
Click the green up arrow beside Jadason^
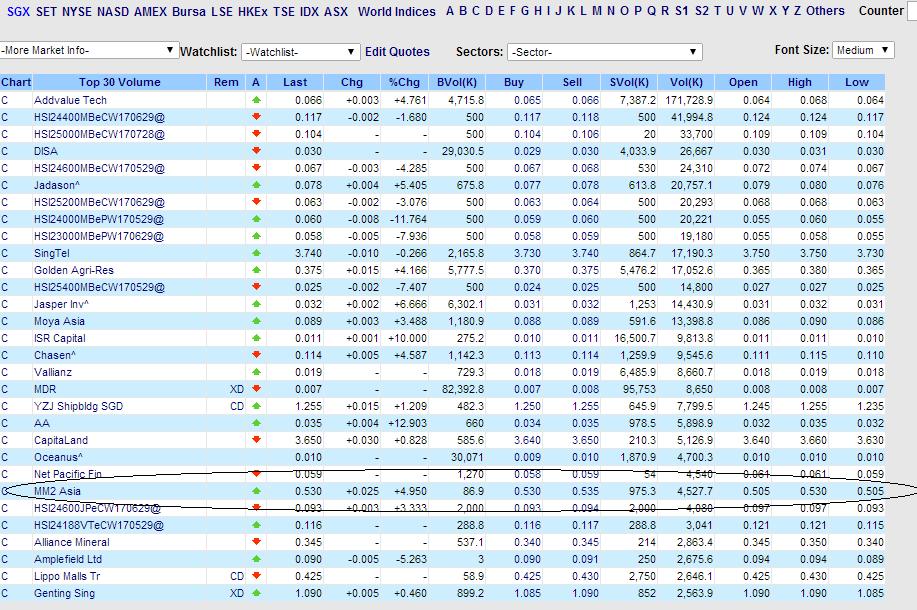pyautogui.click(x=258, y=185)
